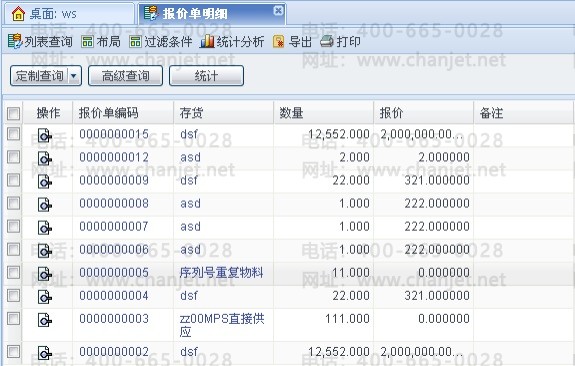Image resolution: width=575 pixels, height=366 pixels.
Task: Check the row 0000000012 checkbox
Action: [14, 157]
